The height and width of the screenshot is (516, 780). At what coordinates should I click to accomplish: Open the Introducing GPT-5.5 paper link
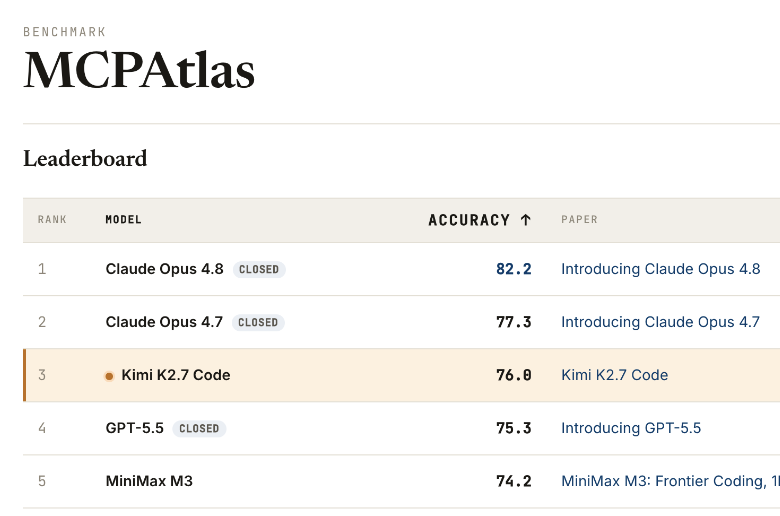tap(631, 428)
